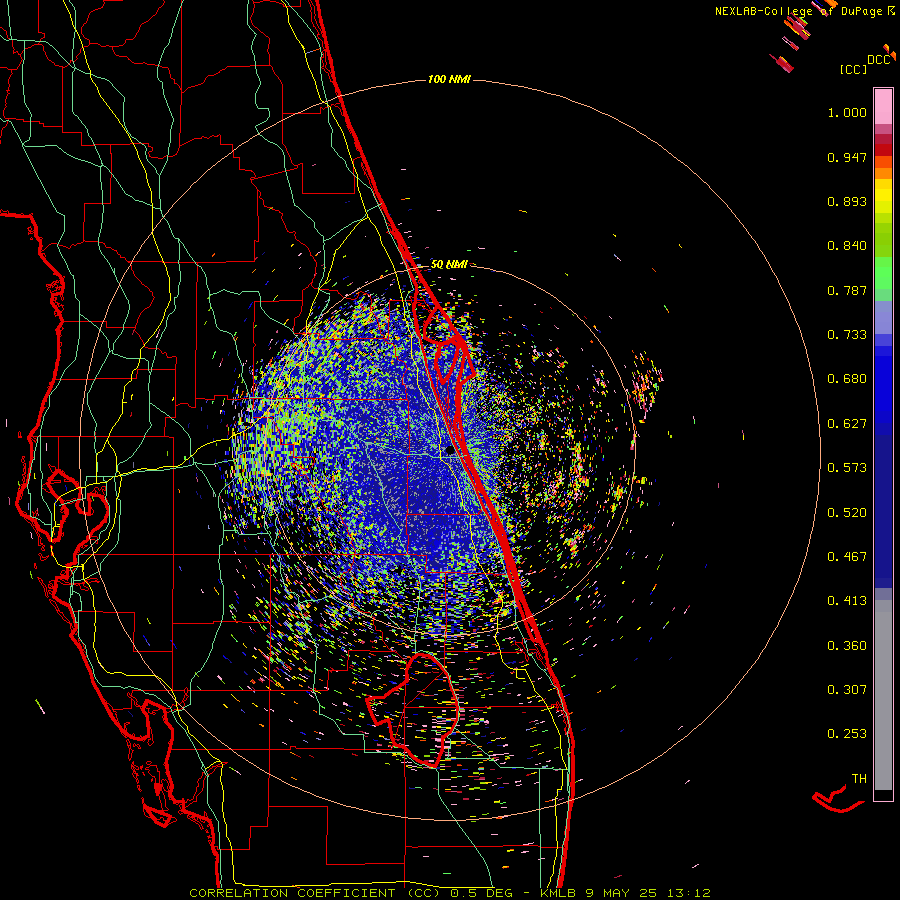Image resolution: width=900 pixels, height=900 pixels.
Task: Click the Correlation Coefficient caption at bottom
Action: point(450,893)
